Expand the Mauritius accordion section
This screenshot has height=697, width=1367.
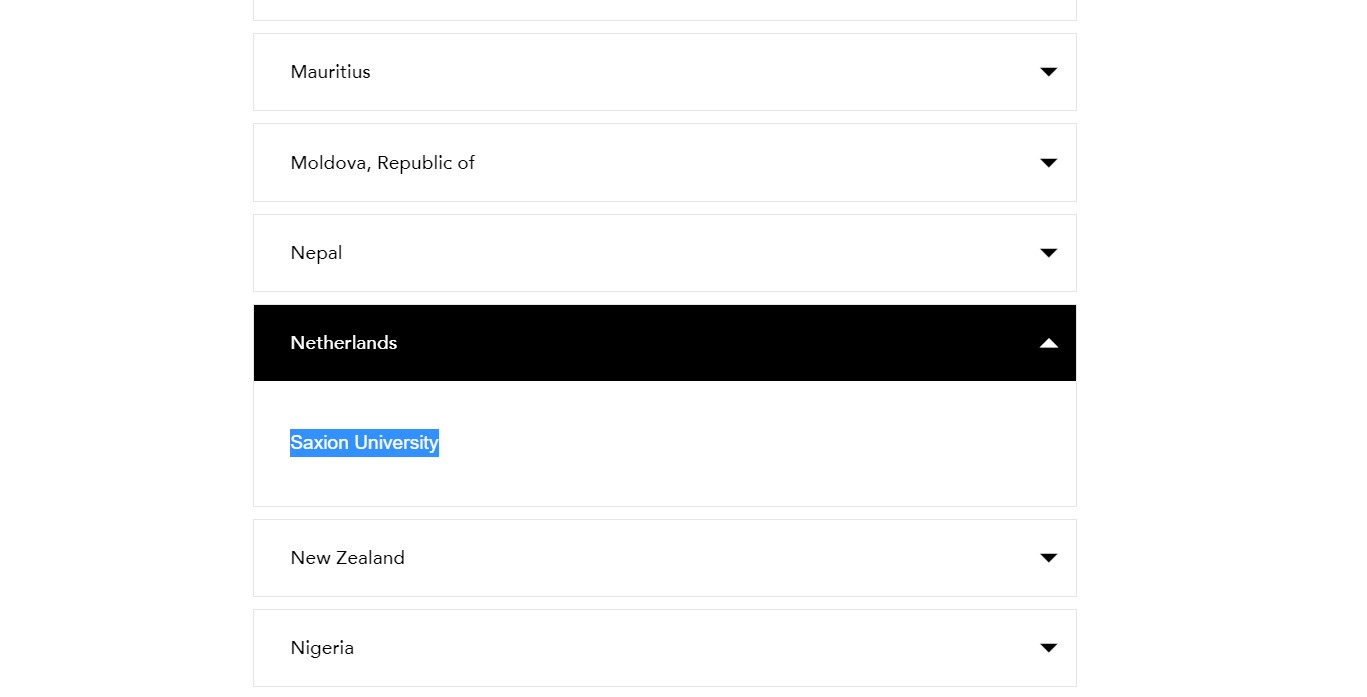pyautogui.click(x=664, y=72)
